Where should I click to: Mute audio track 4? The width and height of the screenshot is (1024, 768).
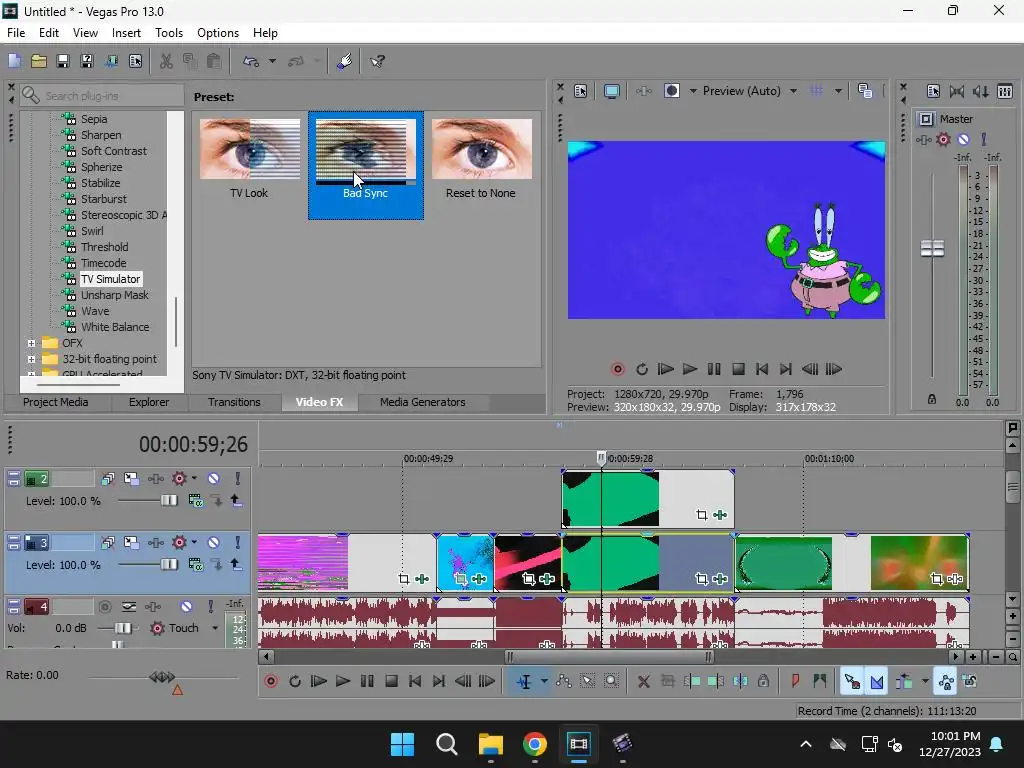click(186, 607)
